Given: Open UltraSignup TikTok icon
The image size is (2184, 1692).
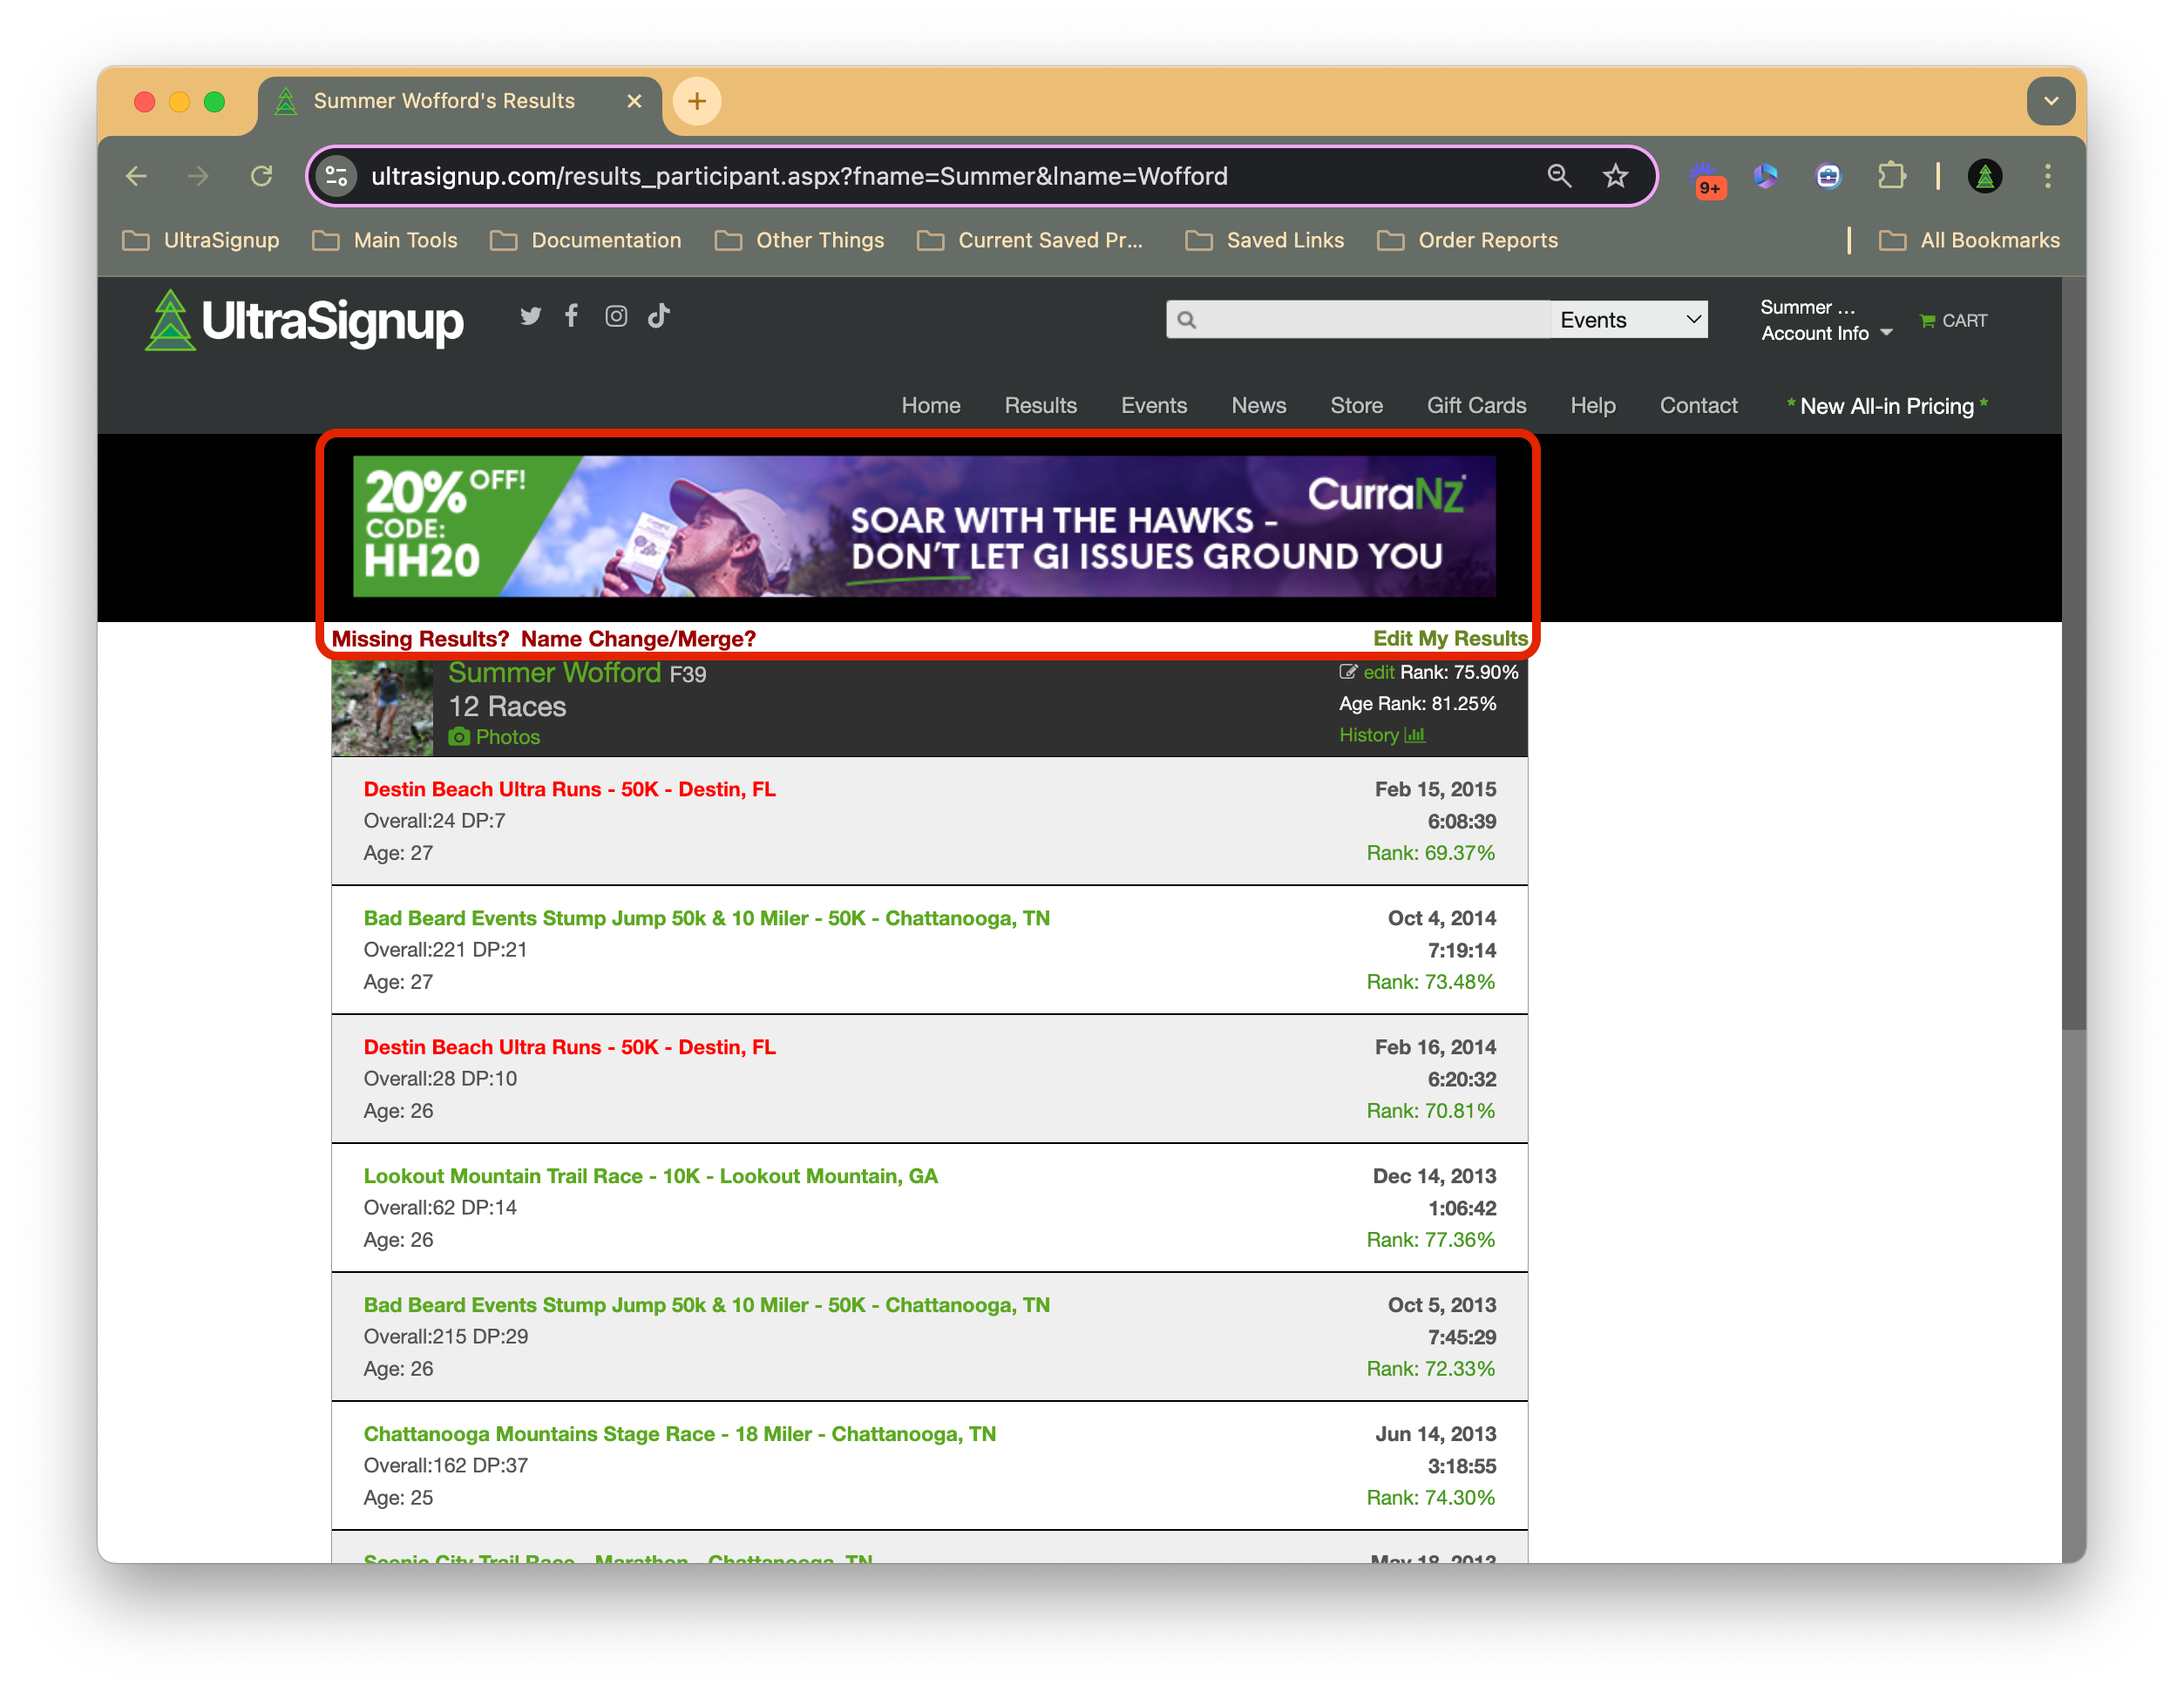Looking at the screenshot, I should tap(659, 316).
